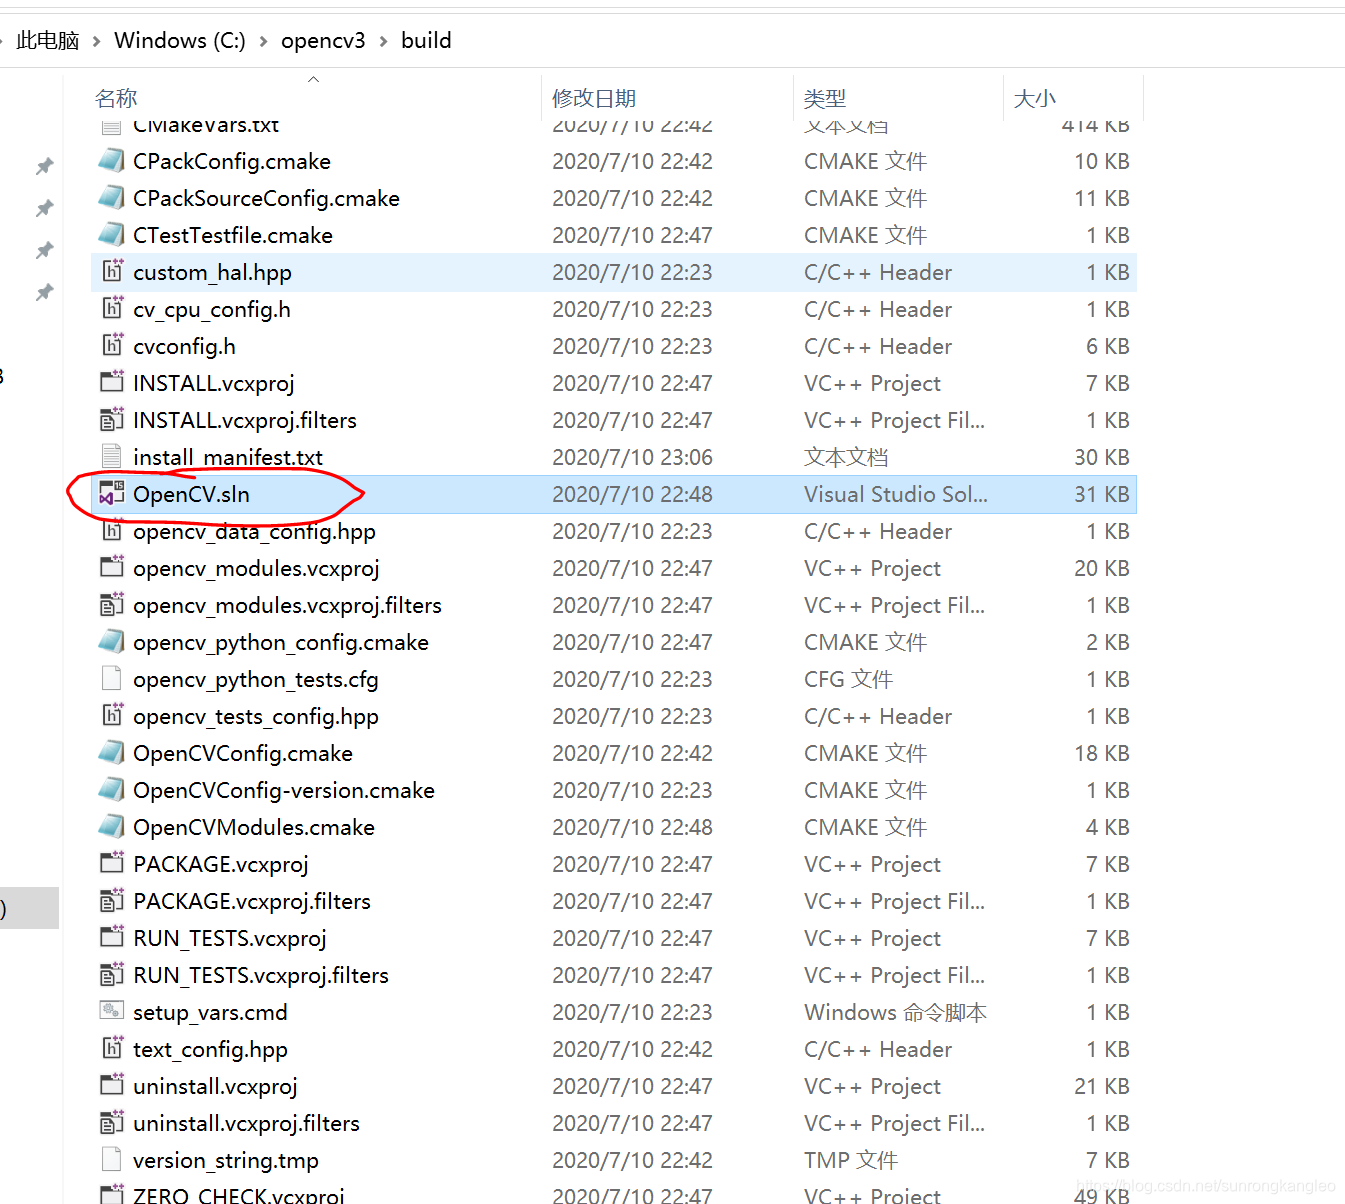The height and width of the screenshot is (1204, 1345).
Task: Click the 20 KB size of opencv_modules.vcxproj
Action: pyautogui.click(x=1102, y=568)
